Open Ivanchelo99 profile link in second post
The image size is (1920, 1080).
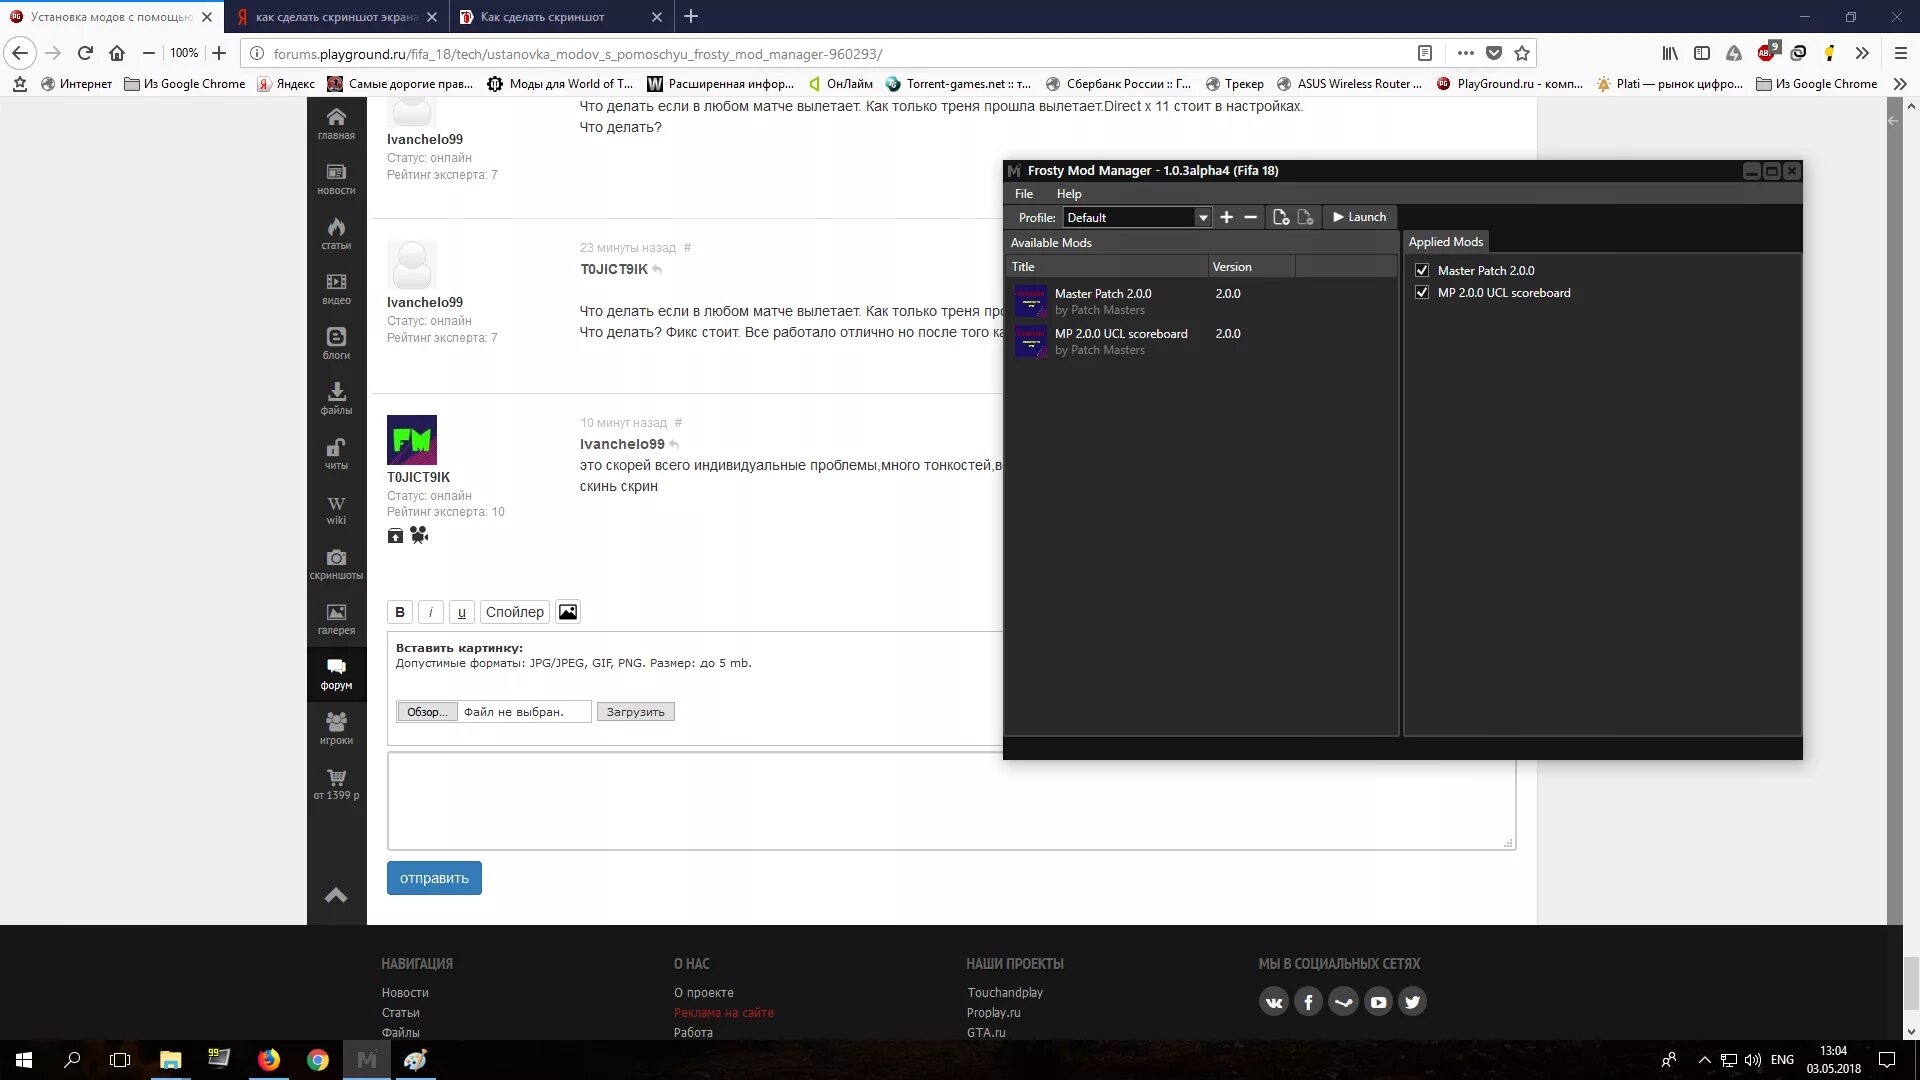(x=425, y=302)
